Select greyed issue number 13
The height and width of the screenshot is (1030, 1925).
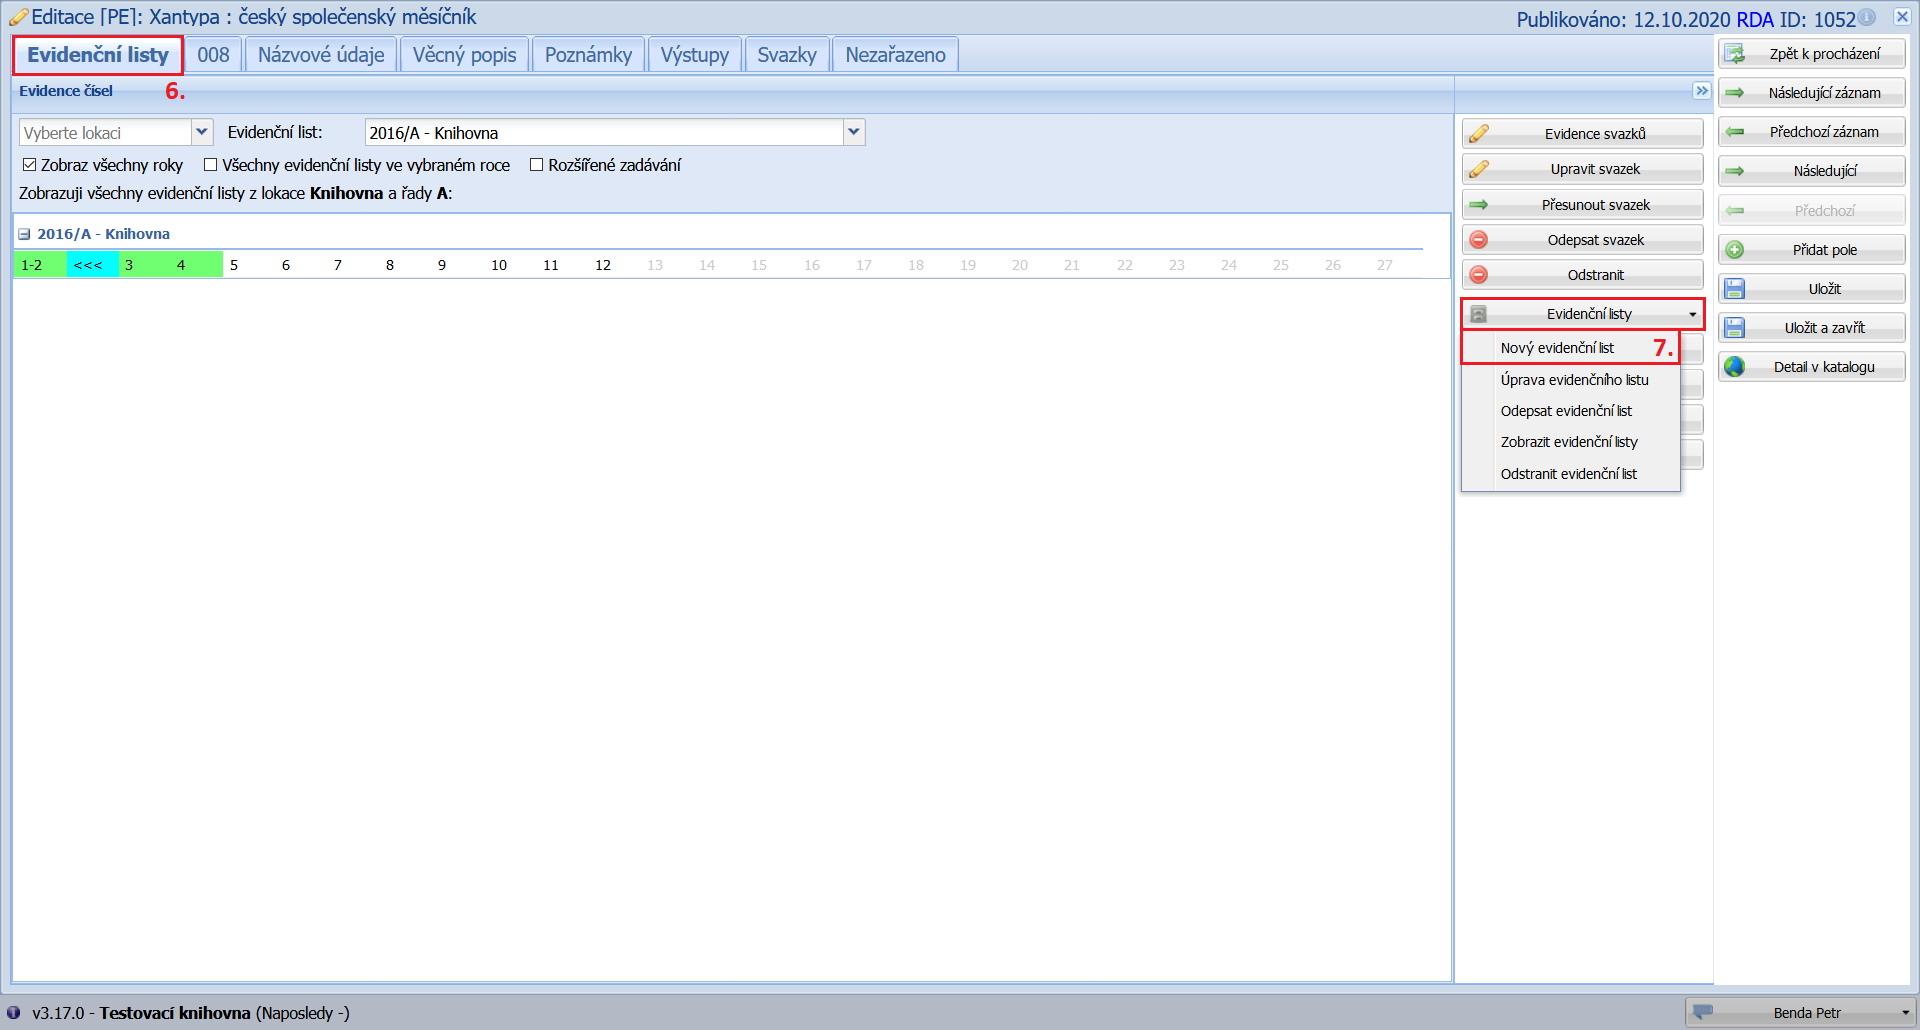[x=655, y=265]
